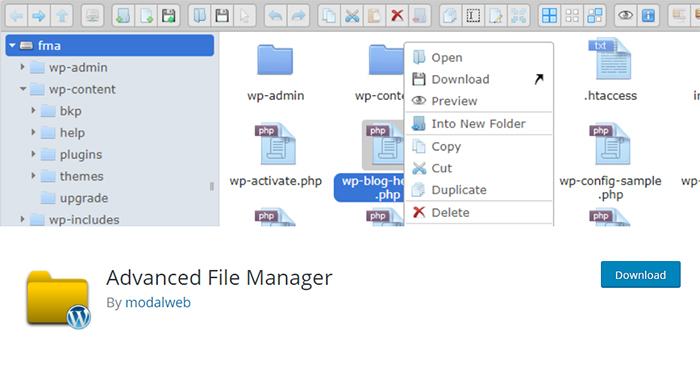Choose Into New Folder from context menu

(479, 124)
